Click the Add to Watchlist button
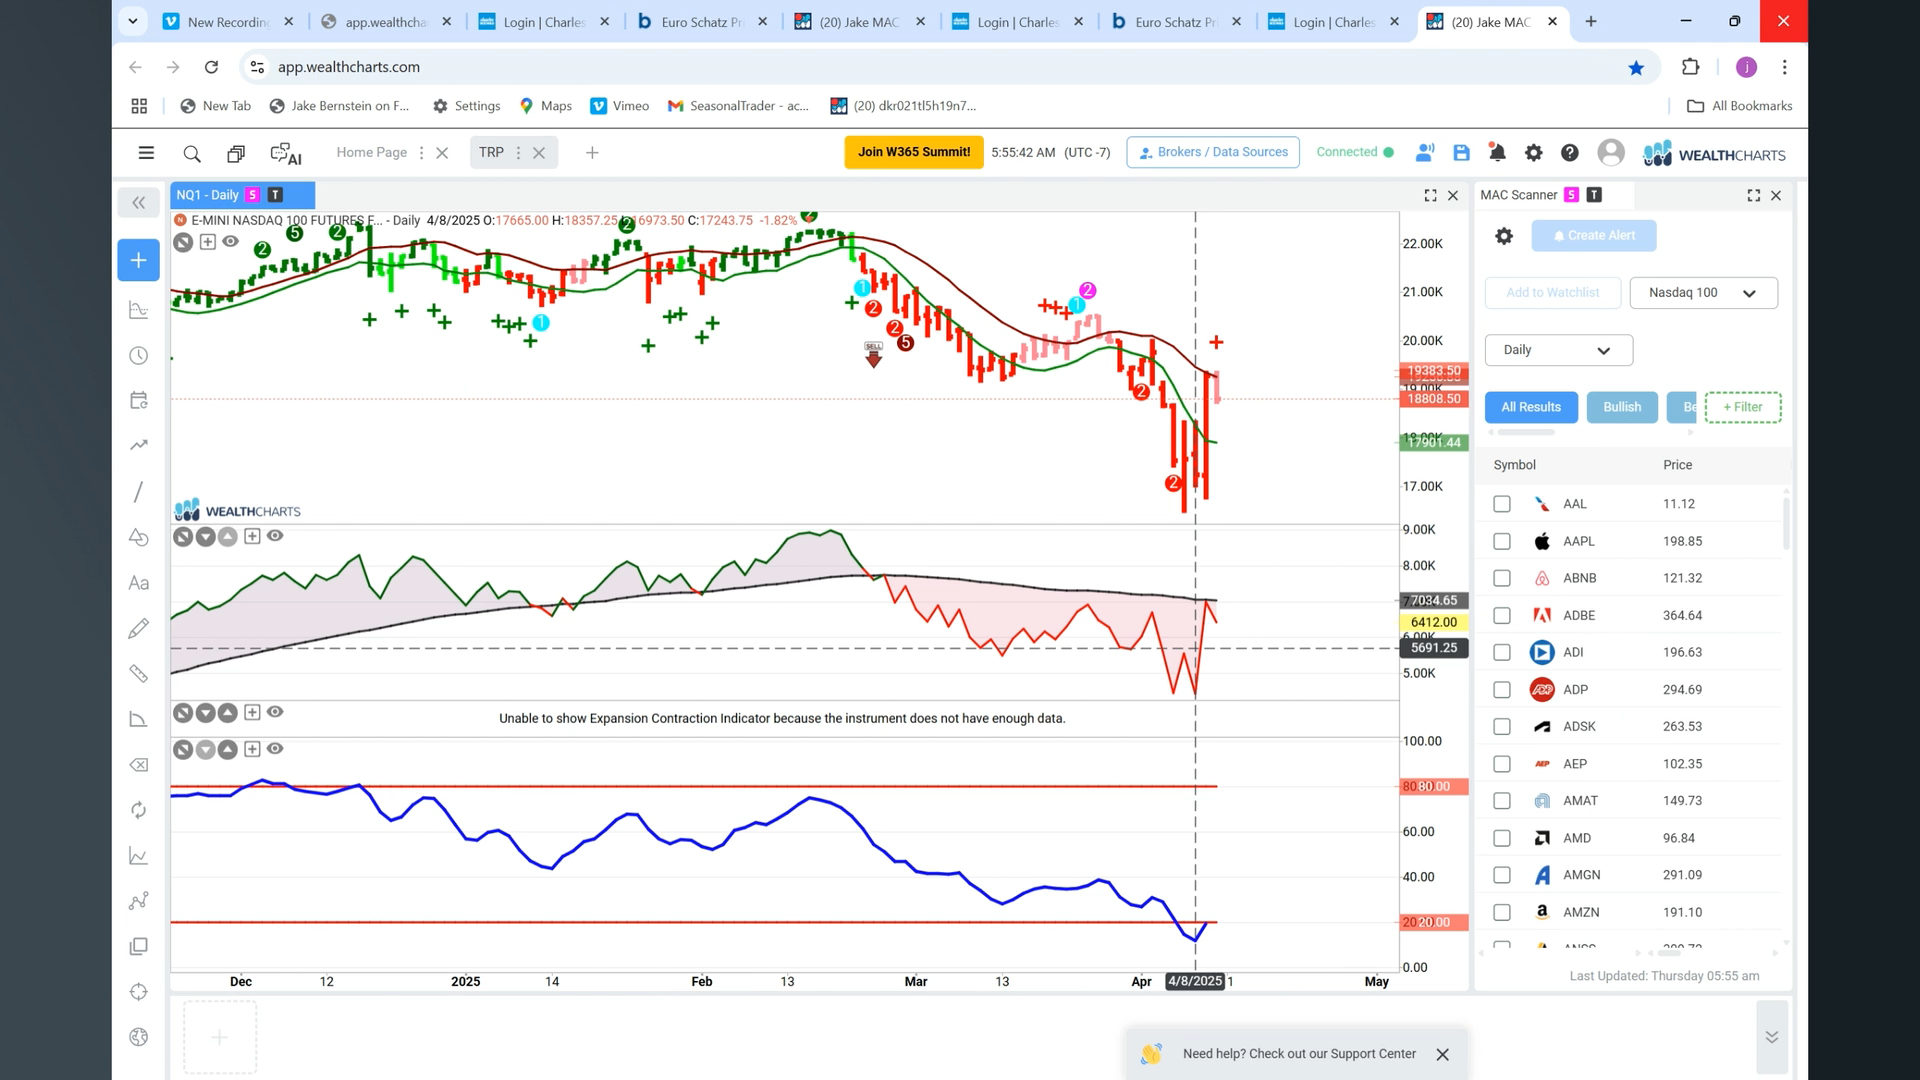 tap(1552, 293)
